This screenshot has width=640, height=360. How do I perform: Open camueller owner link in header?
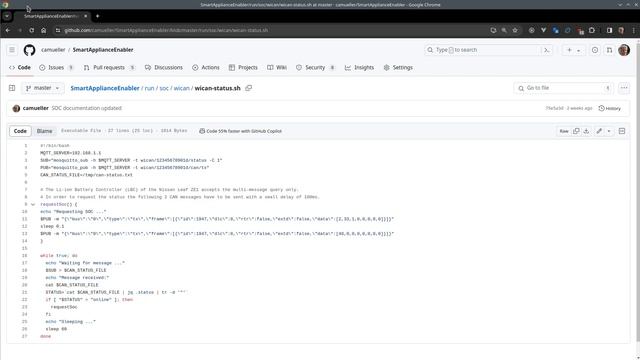point(53,50)
